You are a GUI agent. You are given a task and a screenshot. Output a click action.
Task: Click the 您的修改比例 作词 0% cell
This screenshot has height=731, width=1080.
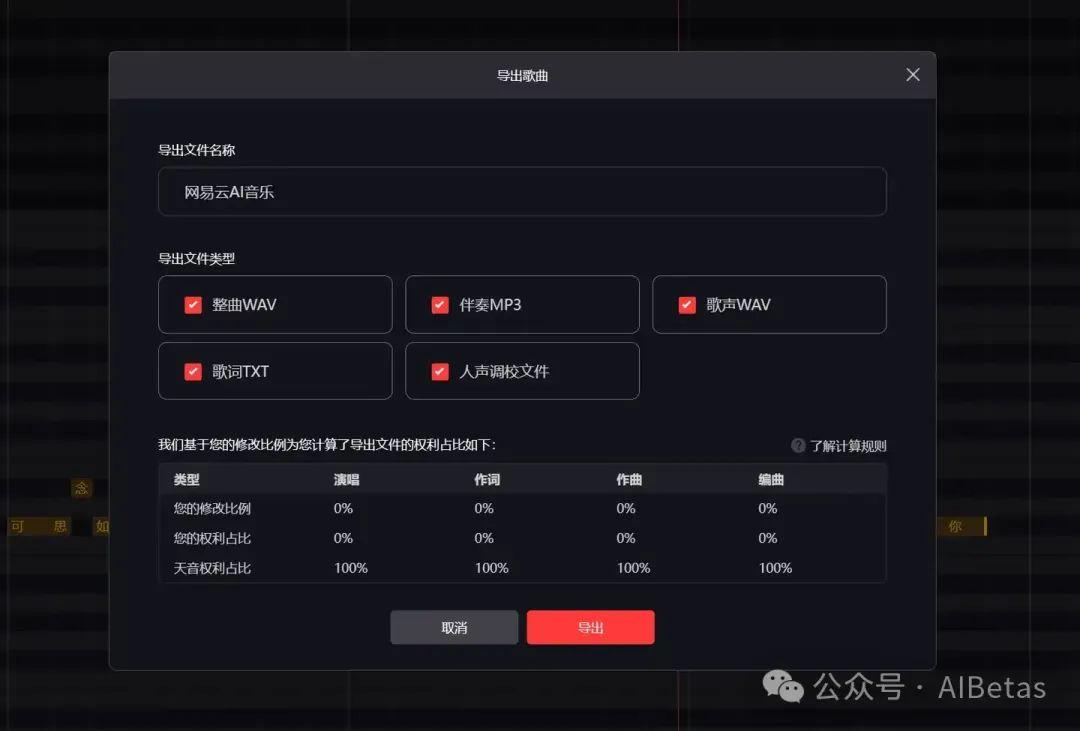(x=484, y=508)
